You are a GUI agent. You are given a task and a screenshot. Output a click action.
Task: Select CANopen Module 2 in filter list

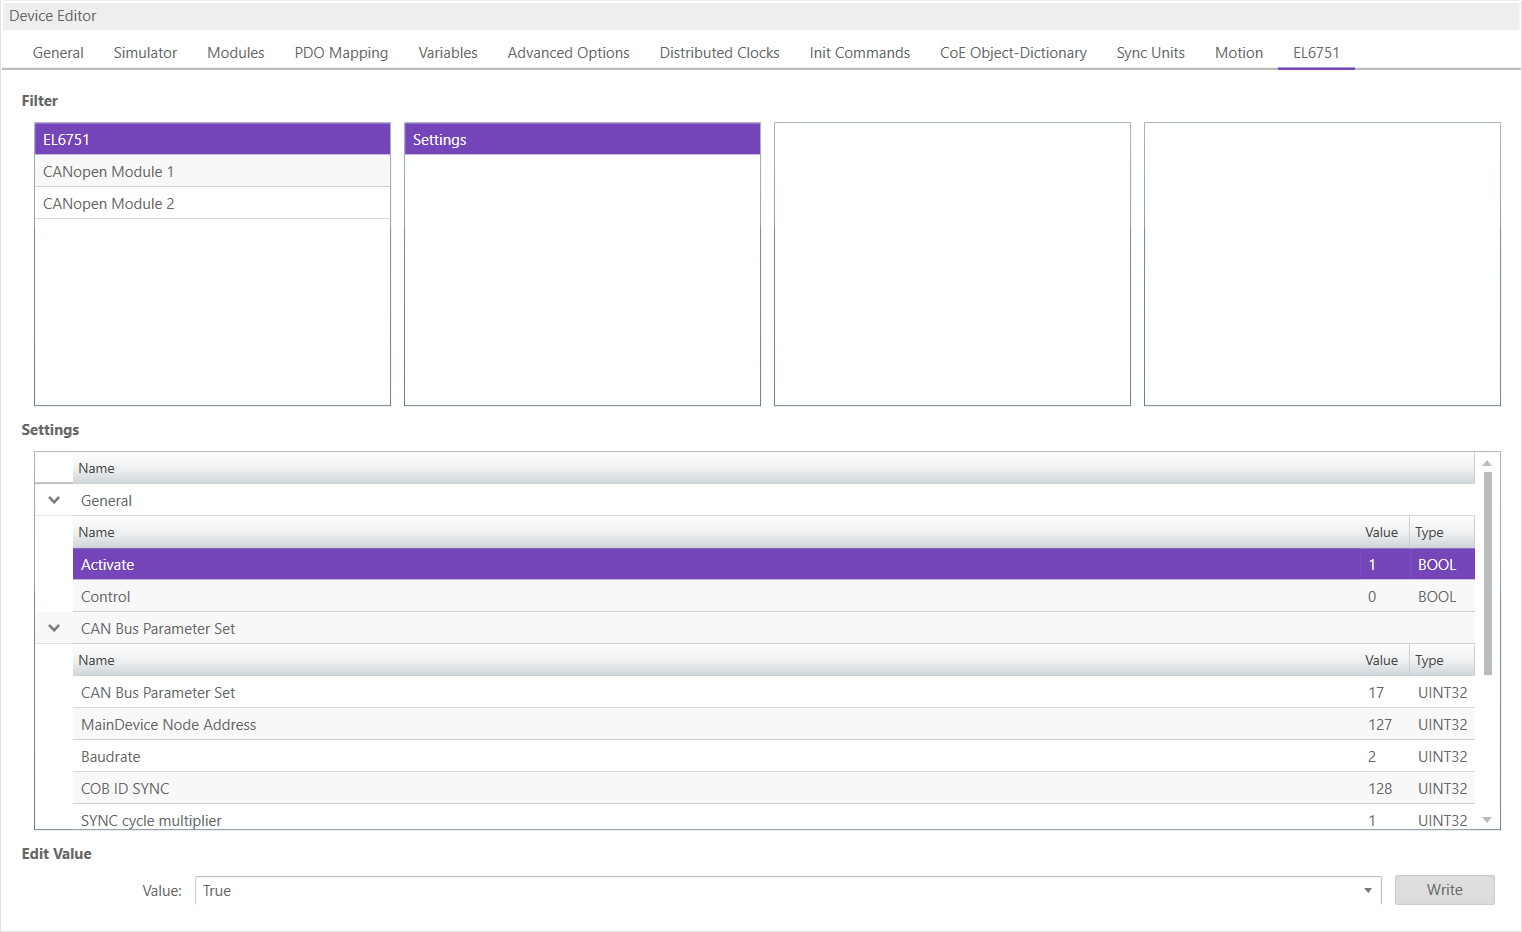[x=108, y=204]
